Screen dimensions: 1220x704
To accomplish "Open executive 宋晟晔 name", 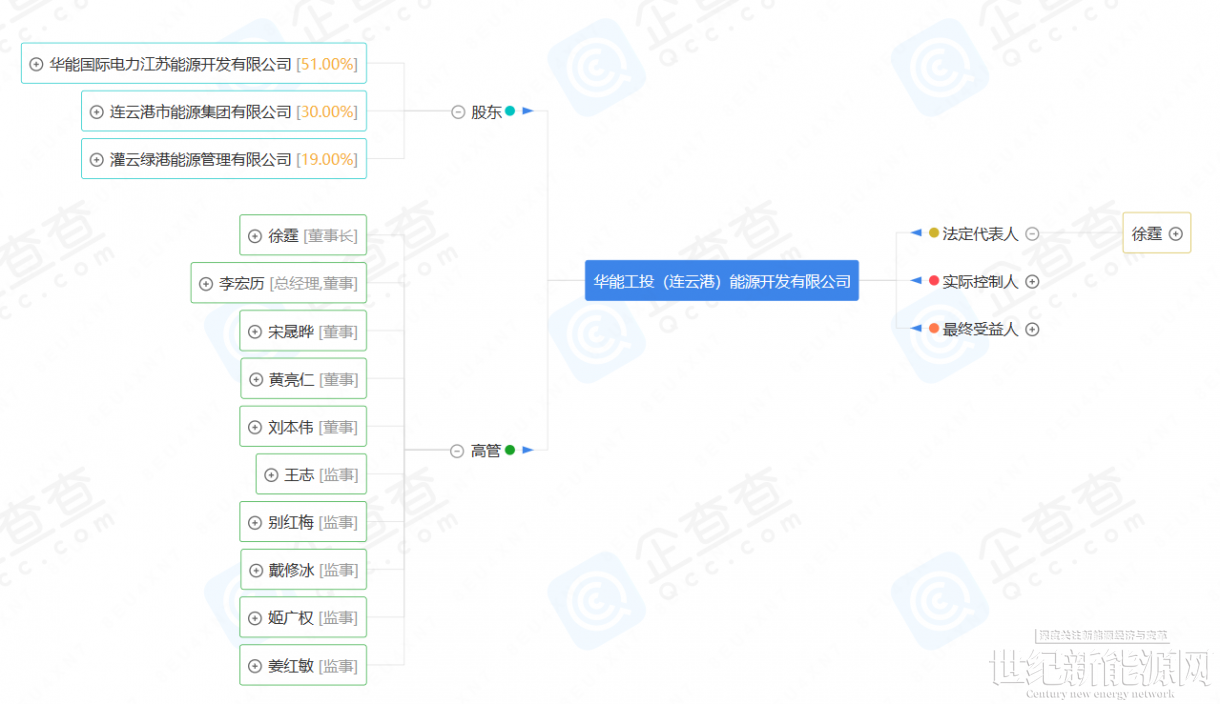I will 291,332.
